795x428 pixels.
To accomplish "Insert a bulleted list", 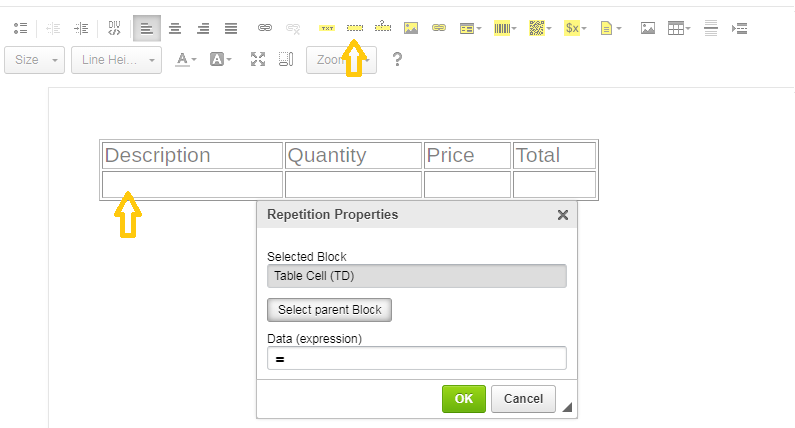I will [x=20, y=28].
